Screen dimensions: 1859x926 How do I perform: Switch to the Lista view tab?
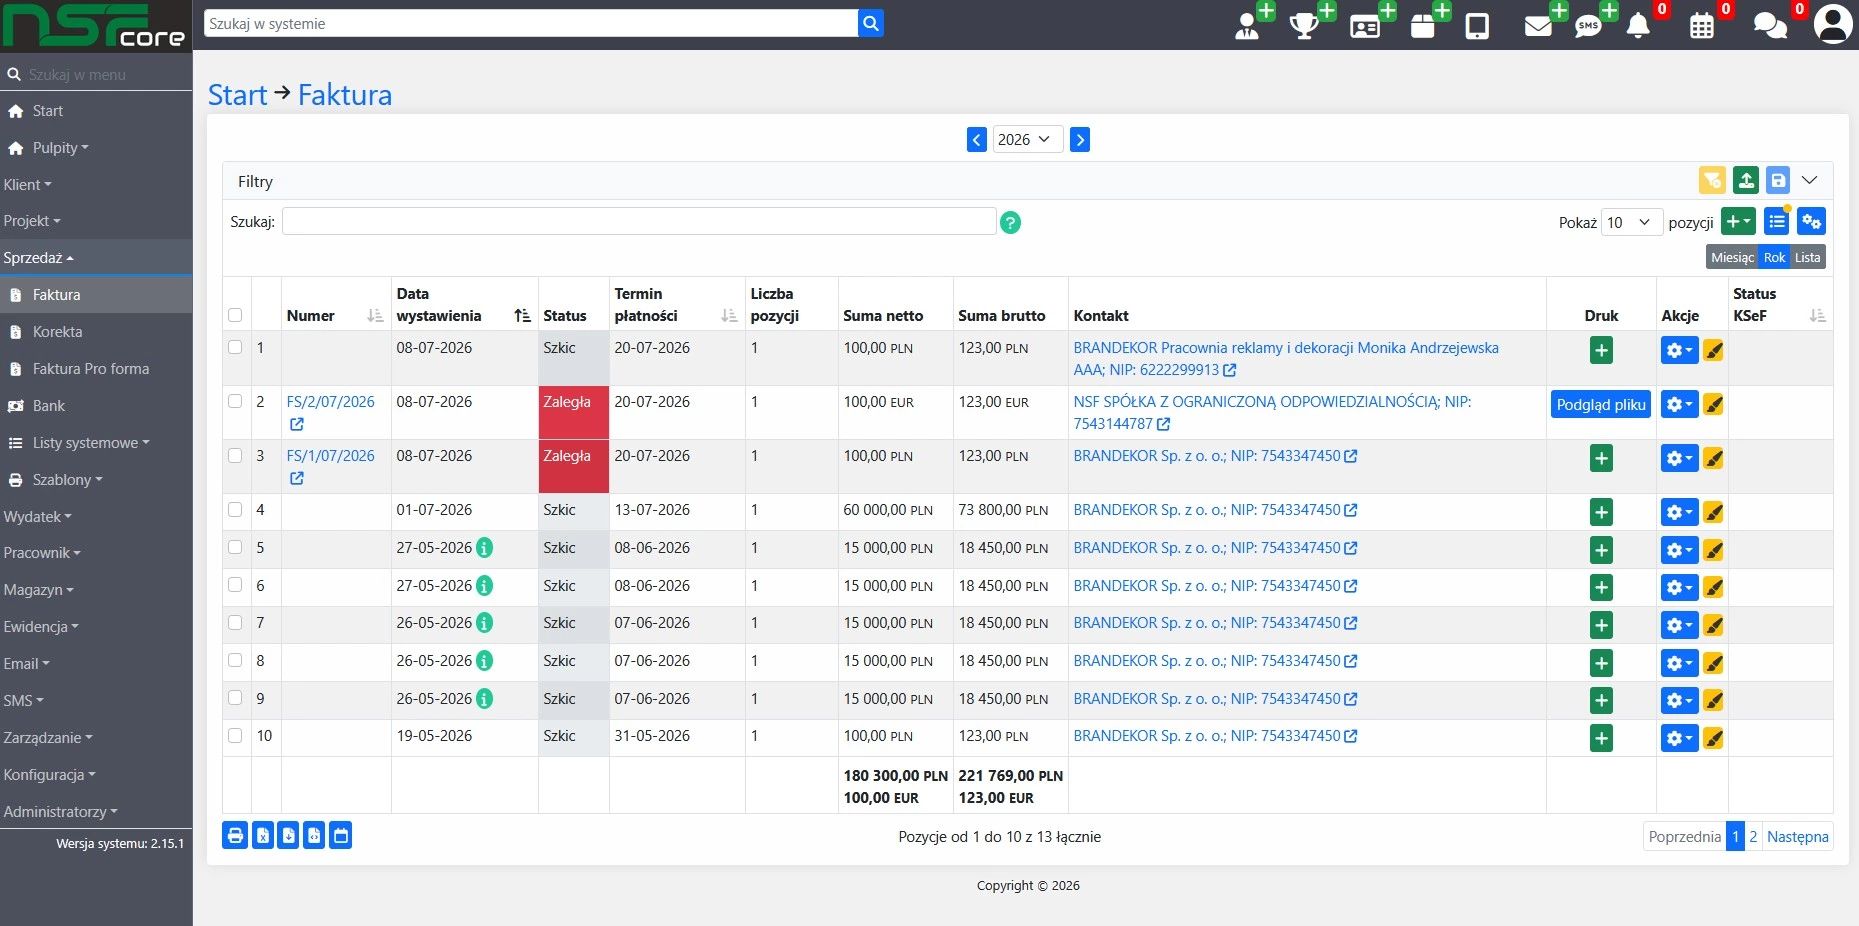pos(1808,257)
